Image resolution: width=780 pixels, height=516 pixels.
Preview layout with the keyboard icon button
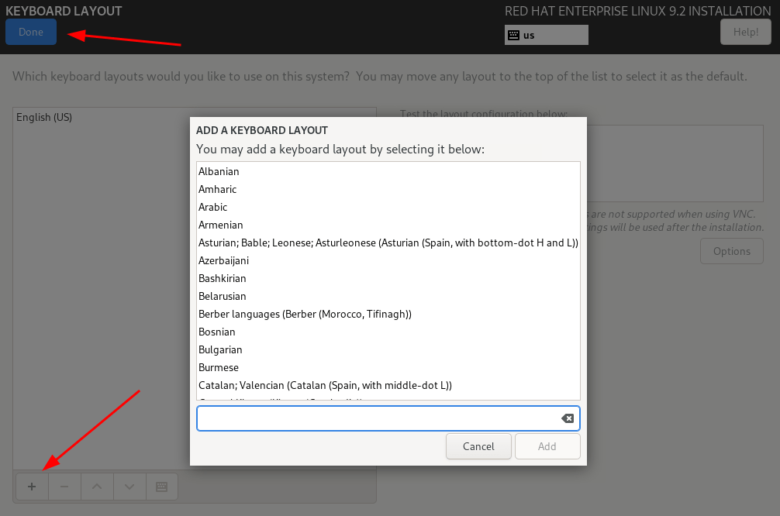click(162, 487)
